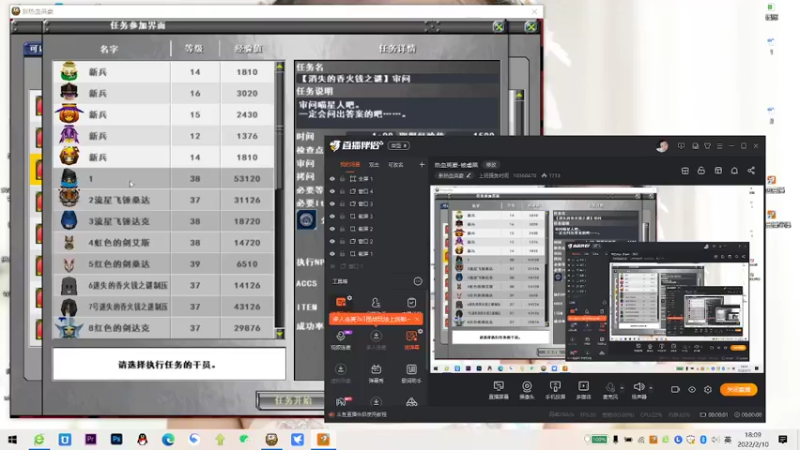The height and width of the screenshot is (450, 800).
Task: Select 5红色的剑桑达 agent row
Action: 163,264
